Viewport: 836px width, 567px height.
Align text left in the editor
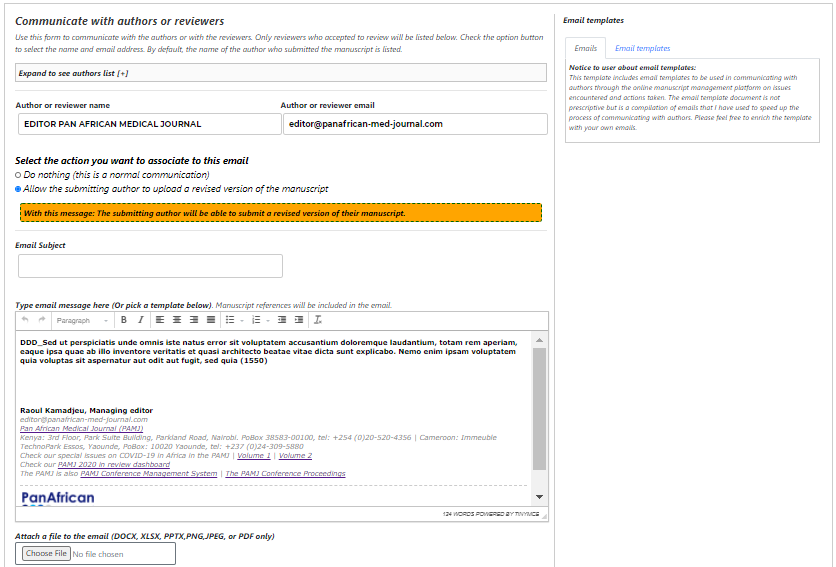pos(160,320)
